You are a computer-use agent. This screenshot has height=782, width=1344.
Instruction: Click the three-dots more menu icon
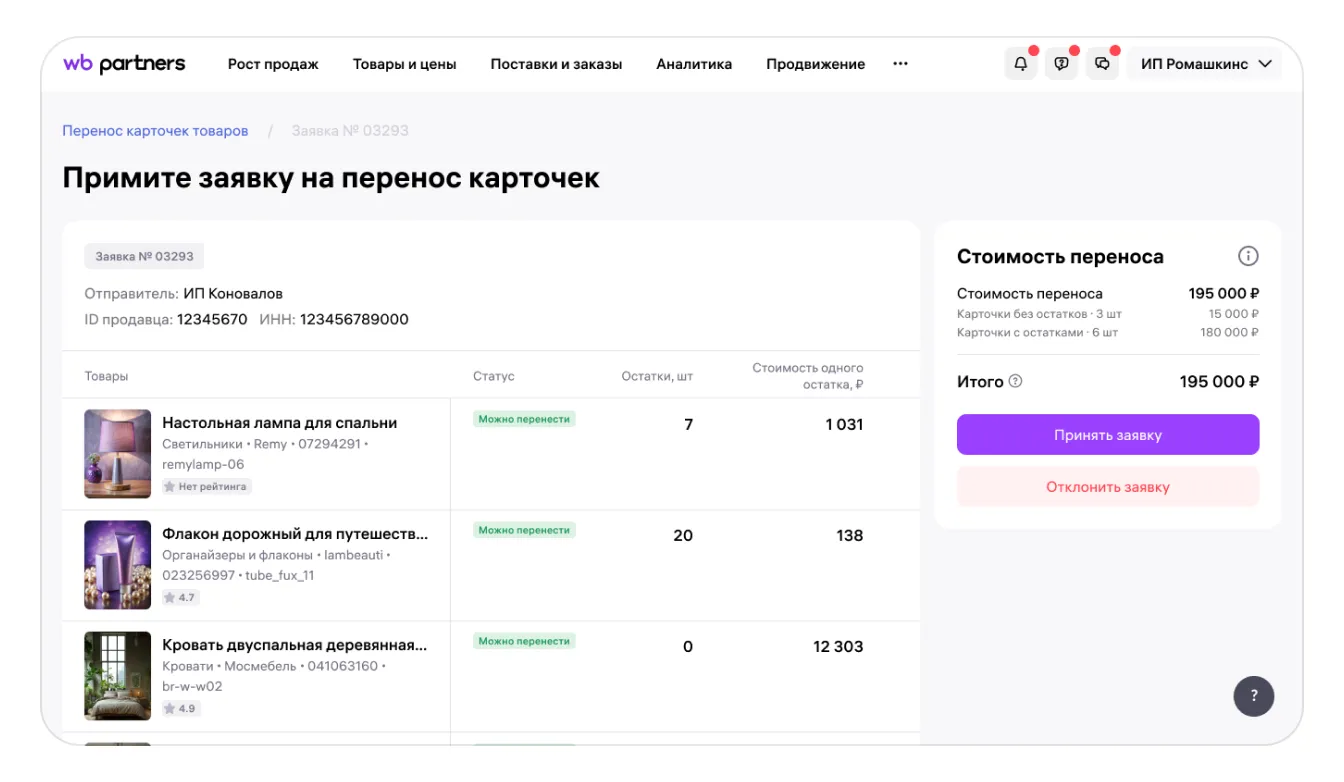point(900,64)
